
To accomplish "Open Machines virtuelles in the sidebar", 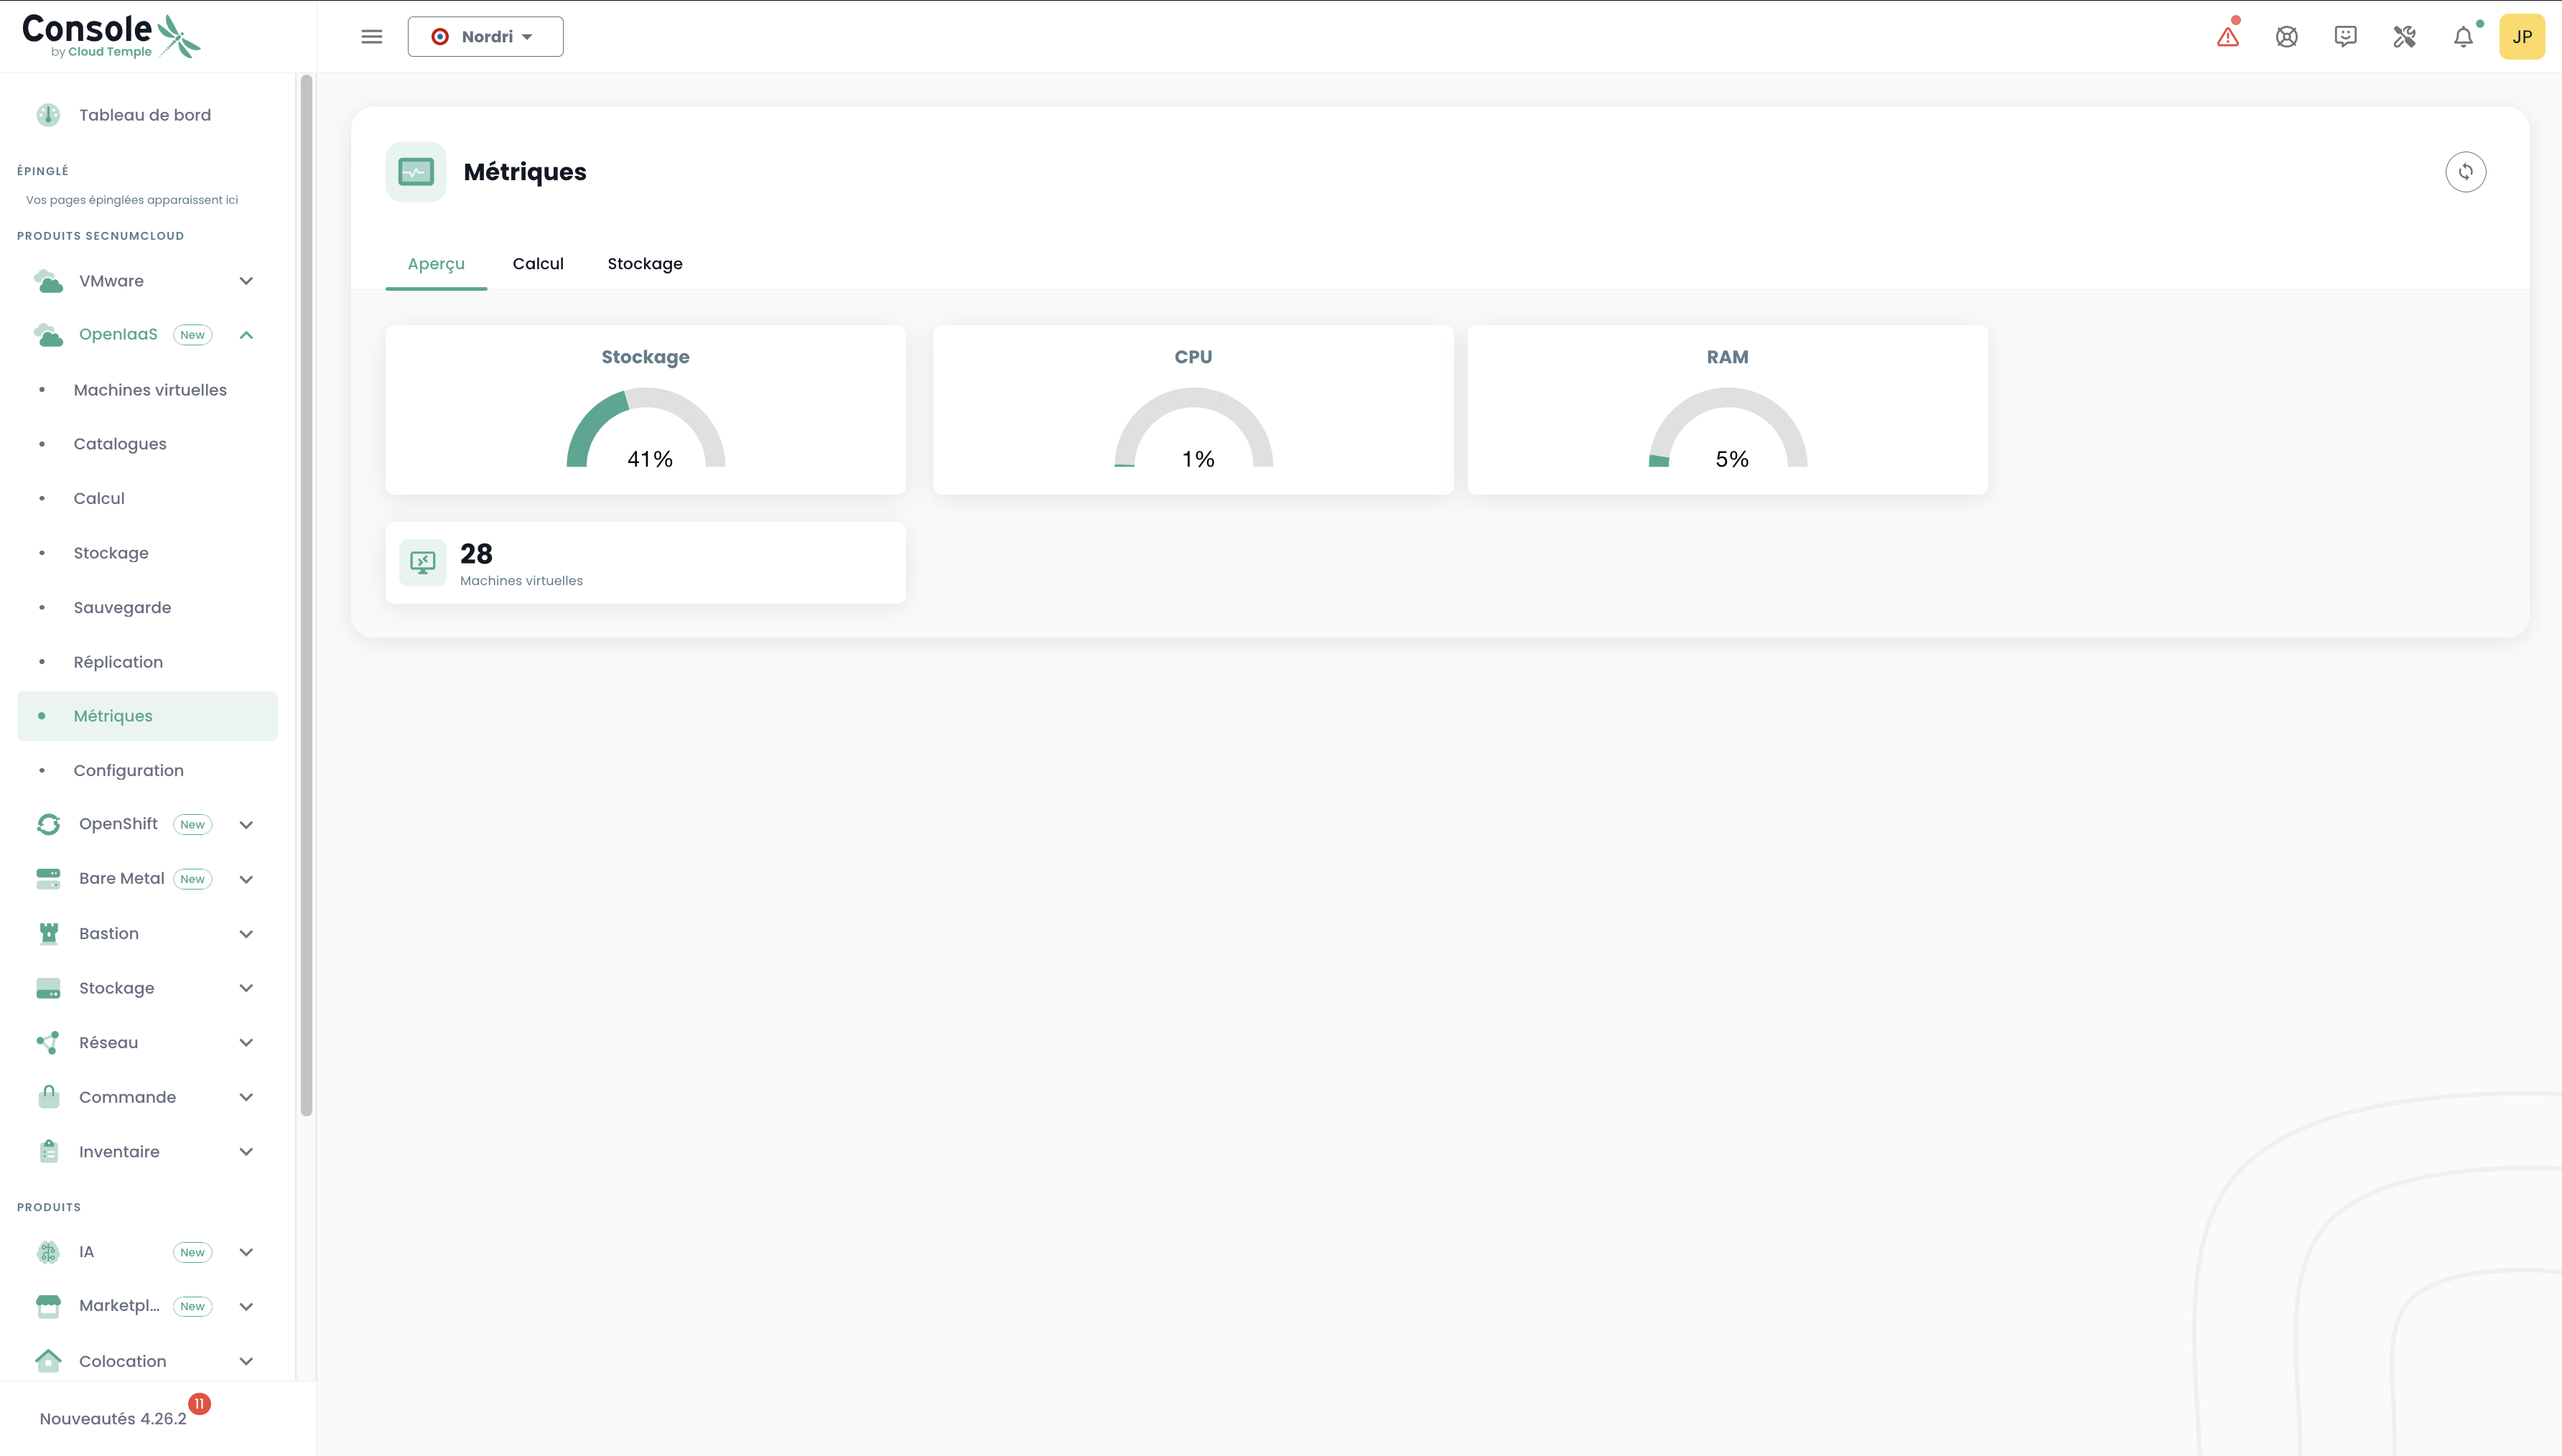I will pyautogui.click(x=150, y=390).
